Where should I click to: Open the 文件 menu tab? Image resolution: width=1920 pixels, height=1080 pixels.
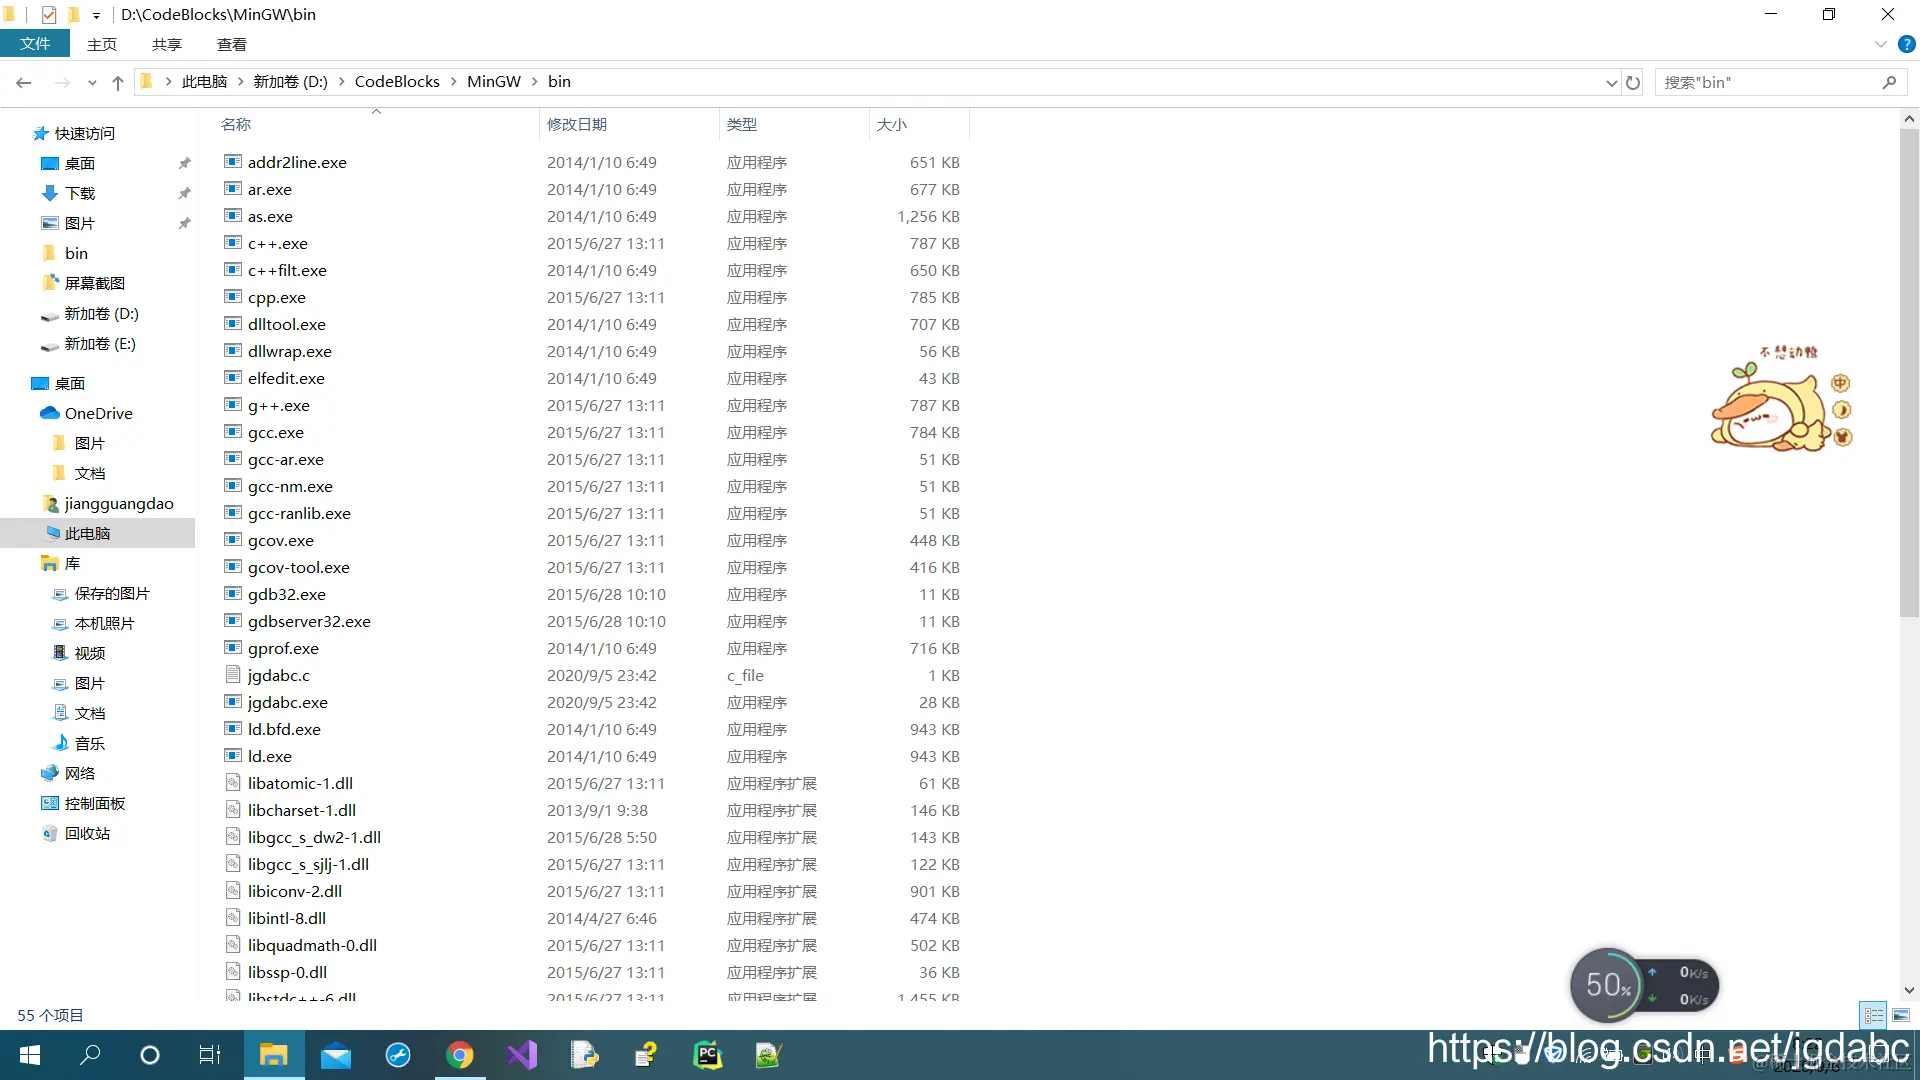click(35, 44)
